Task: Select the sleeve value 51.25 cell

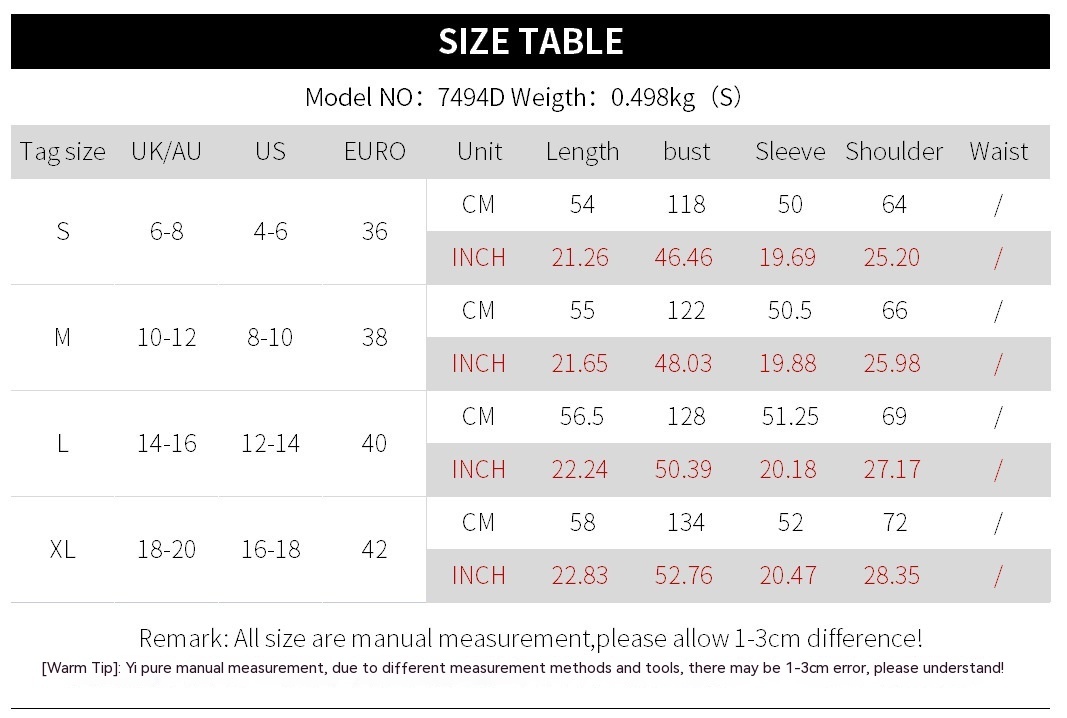Action: [790, 417]
